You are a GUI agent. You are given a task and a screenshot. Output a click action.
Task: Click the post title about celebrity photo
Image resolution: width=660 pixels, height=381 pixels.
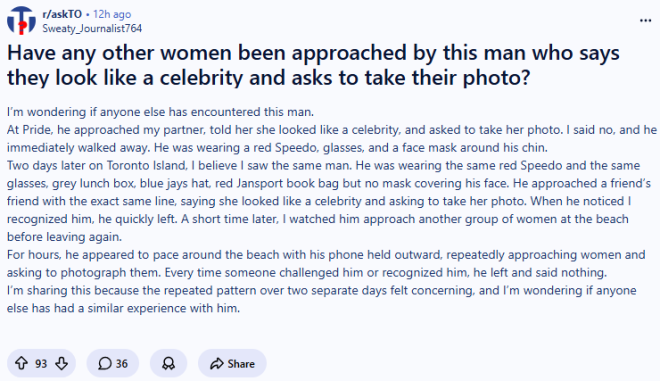coord(313,65)
